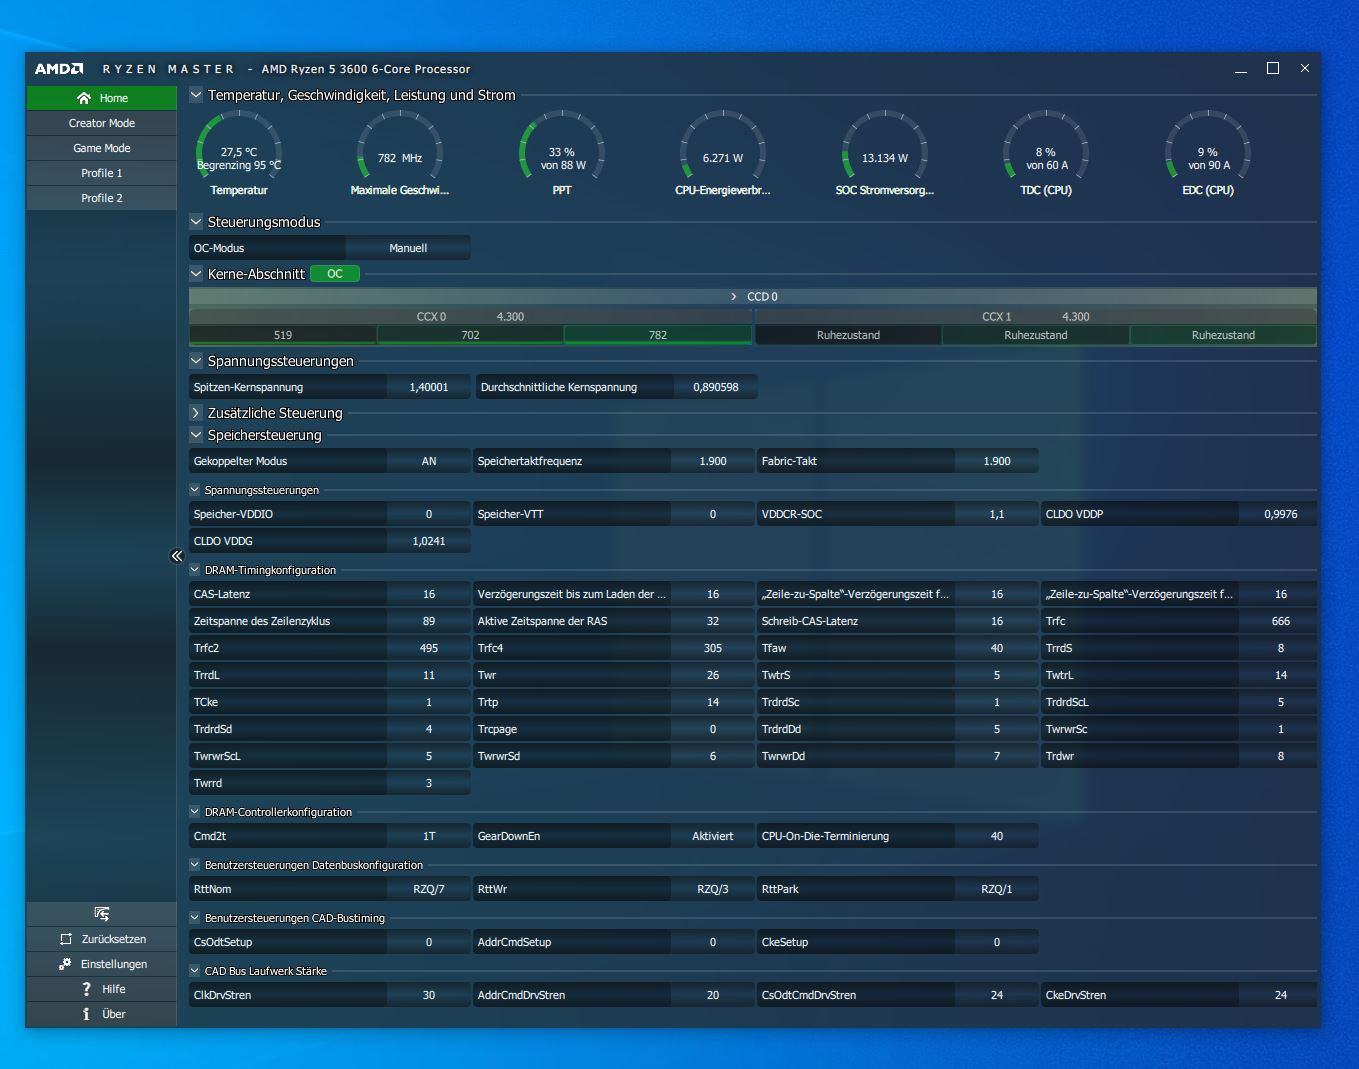Click CCX 0 4.300 header
1359x1069 pixels.
click(x=470, y=316)
